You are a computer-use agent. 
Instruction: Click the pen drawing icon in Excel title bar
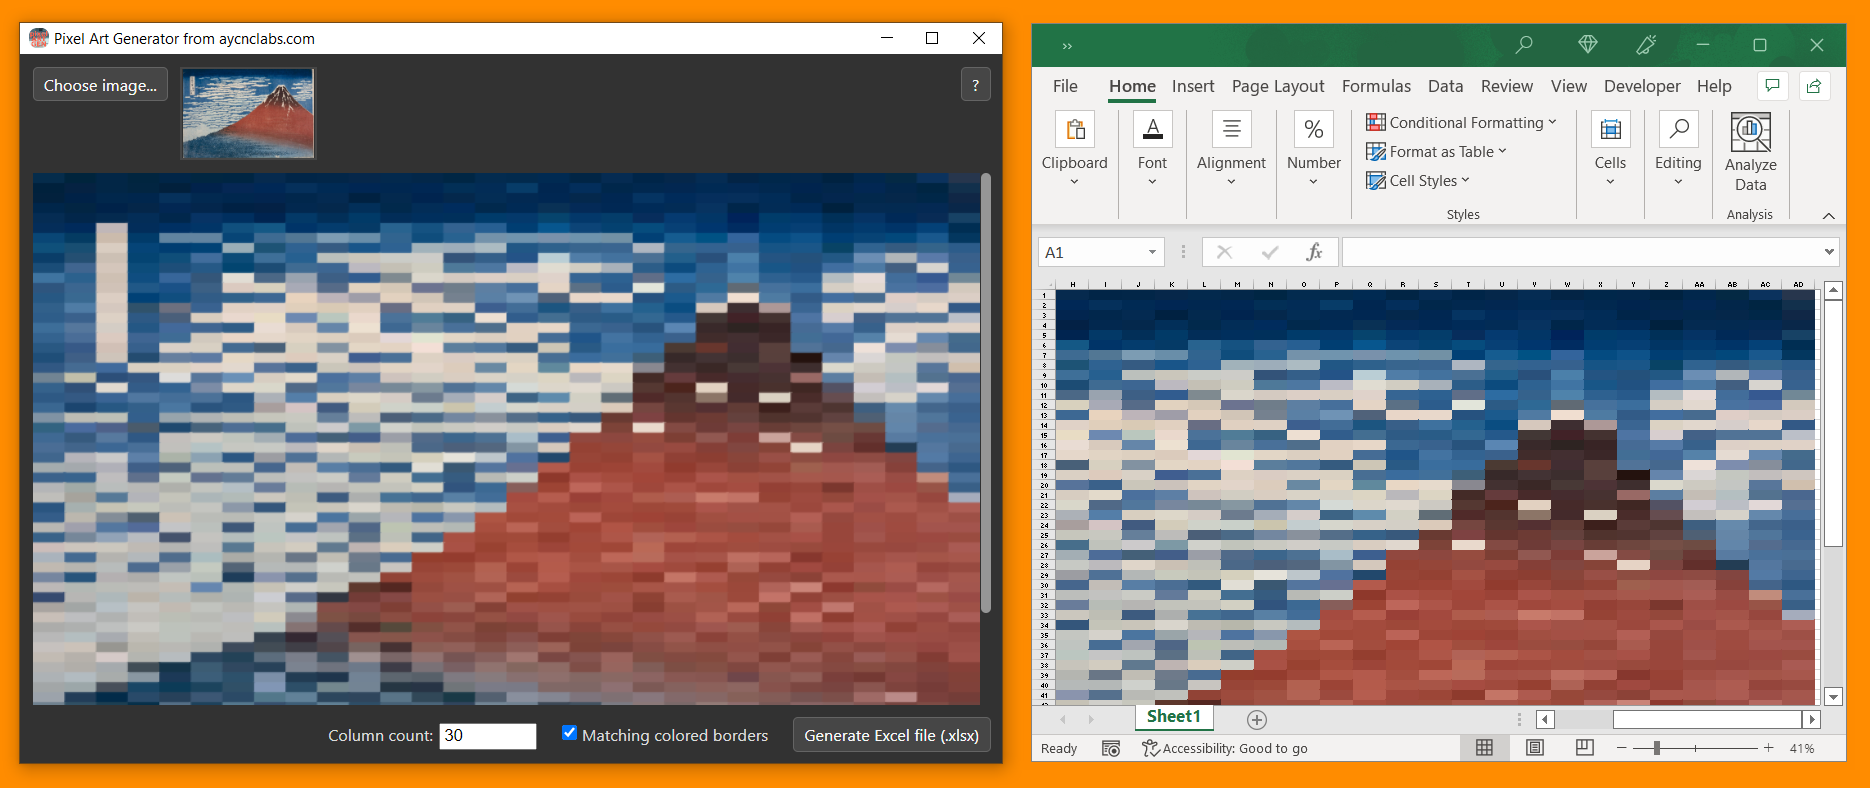(1646, 44)
